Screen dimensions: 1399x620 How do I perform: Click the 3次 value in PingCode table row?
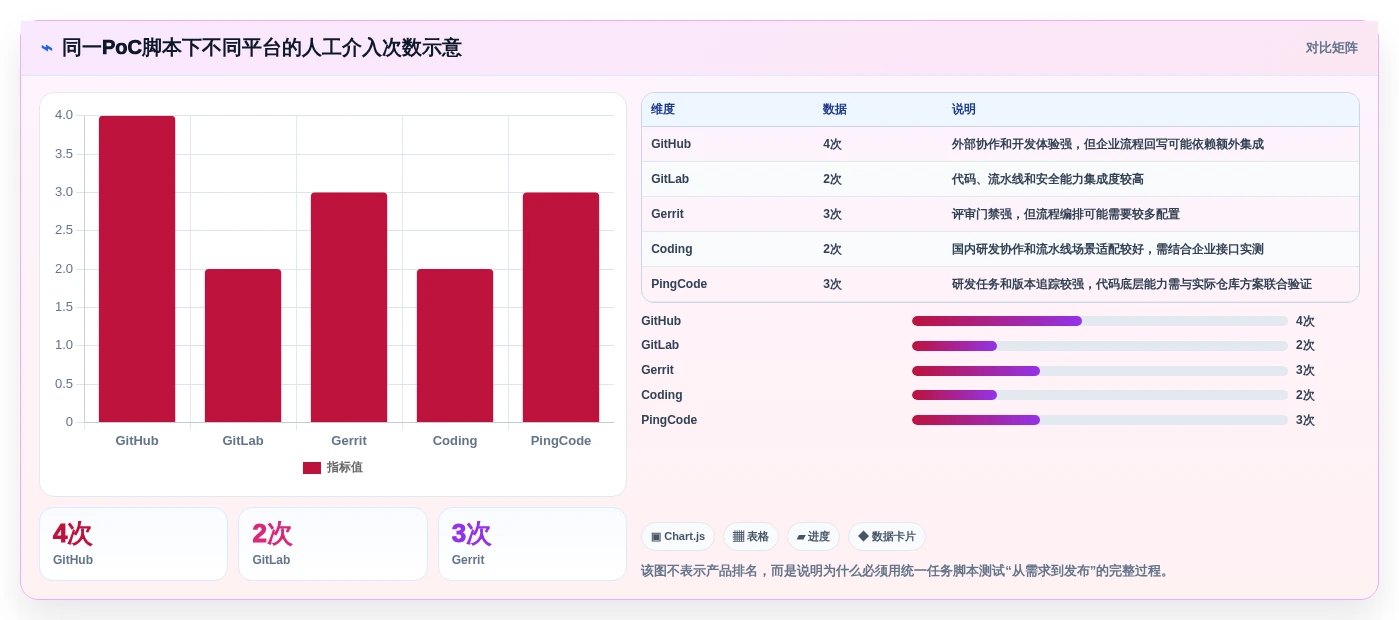[832, 284]
